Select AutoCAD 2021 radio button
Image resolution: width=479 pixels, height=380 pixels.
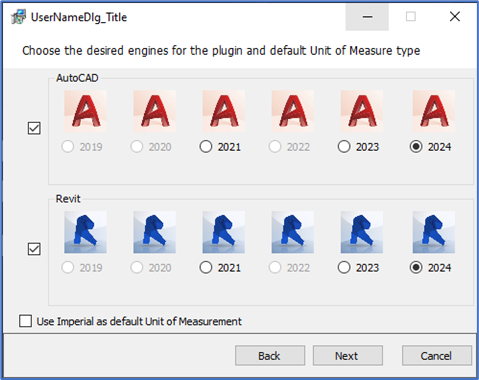coord(206,147)
